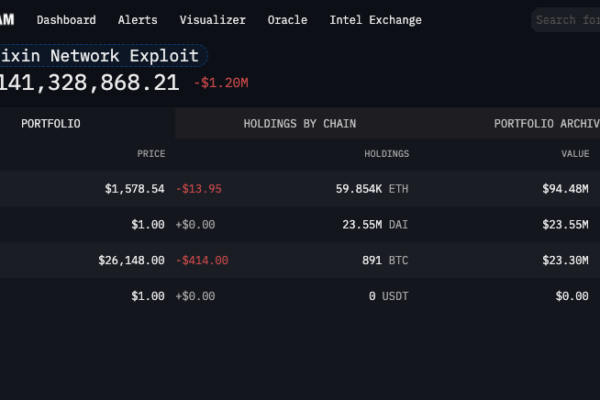Open the Intel Exchange page
Image resolution: width=600 pixels, height=400 pixels.
(375, 20)
